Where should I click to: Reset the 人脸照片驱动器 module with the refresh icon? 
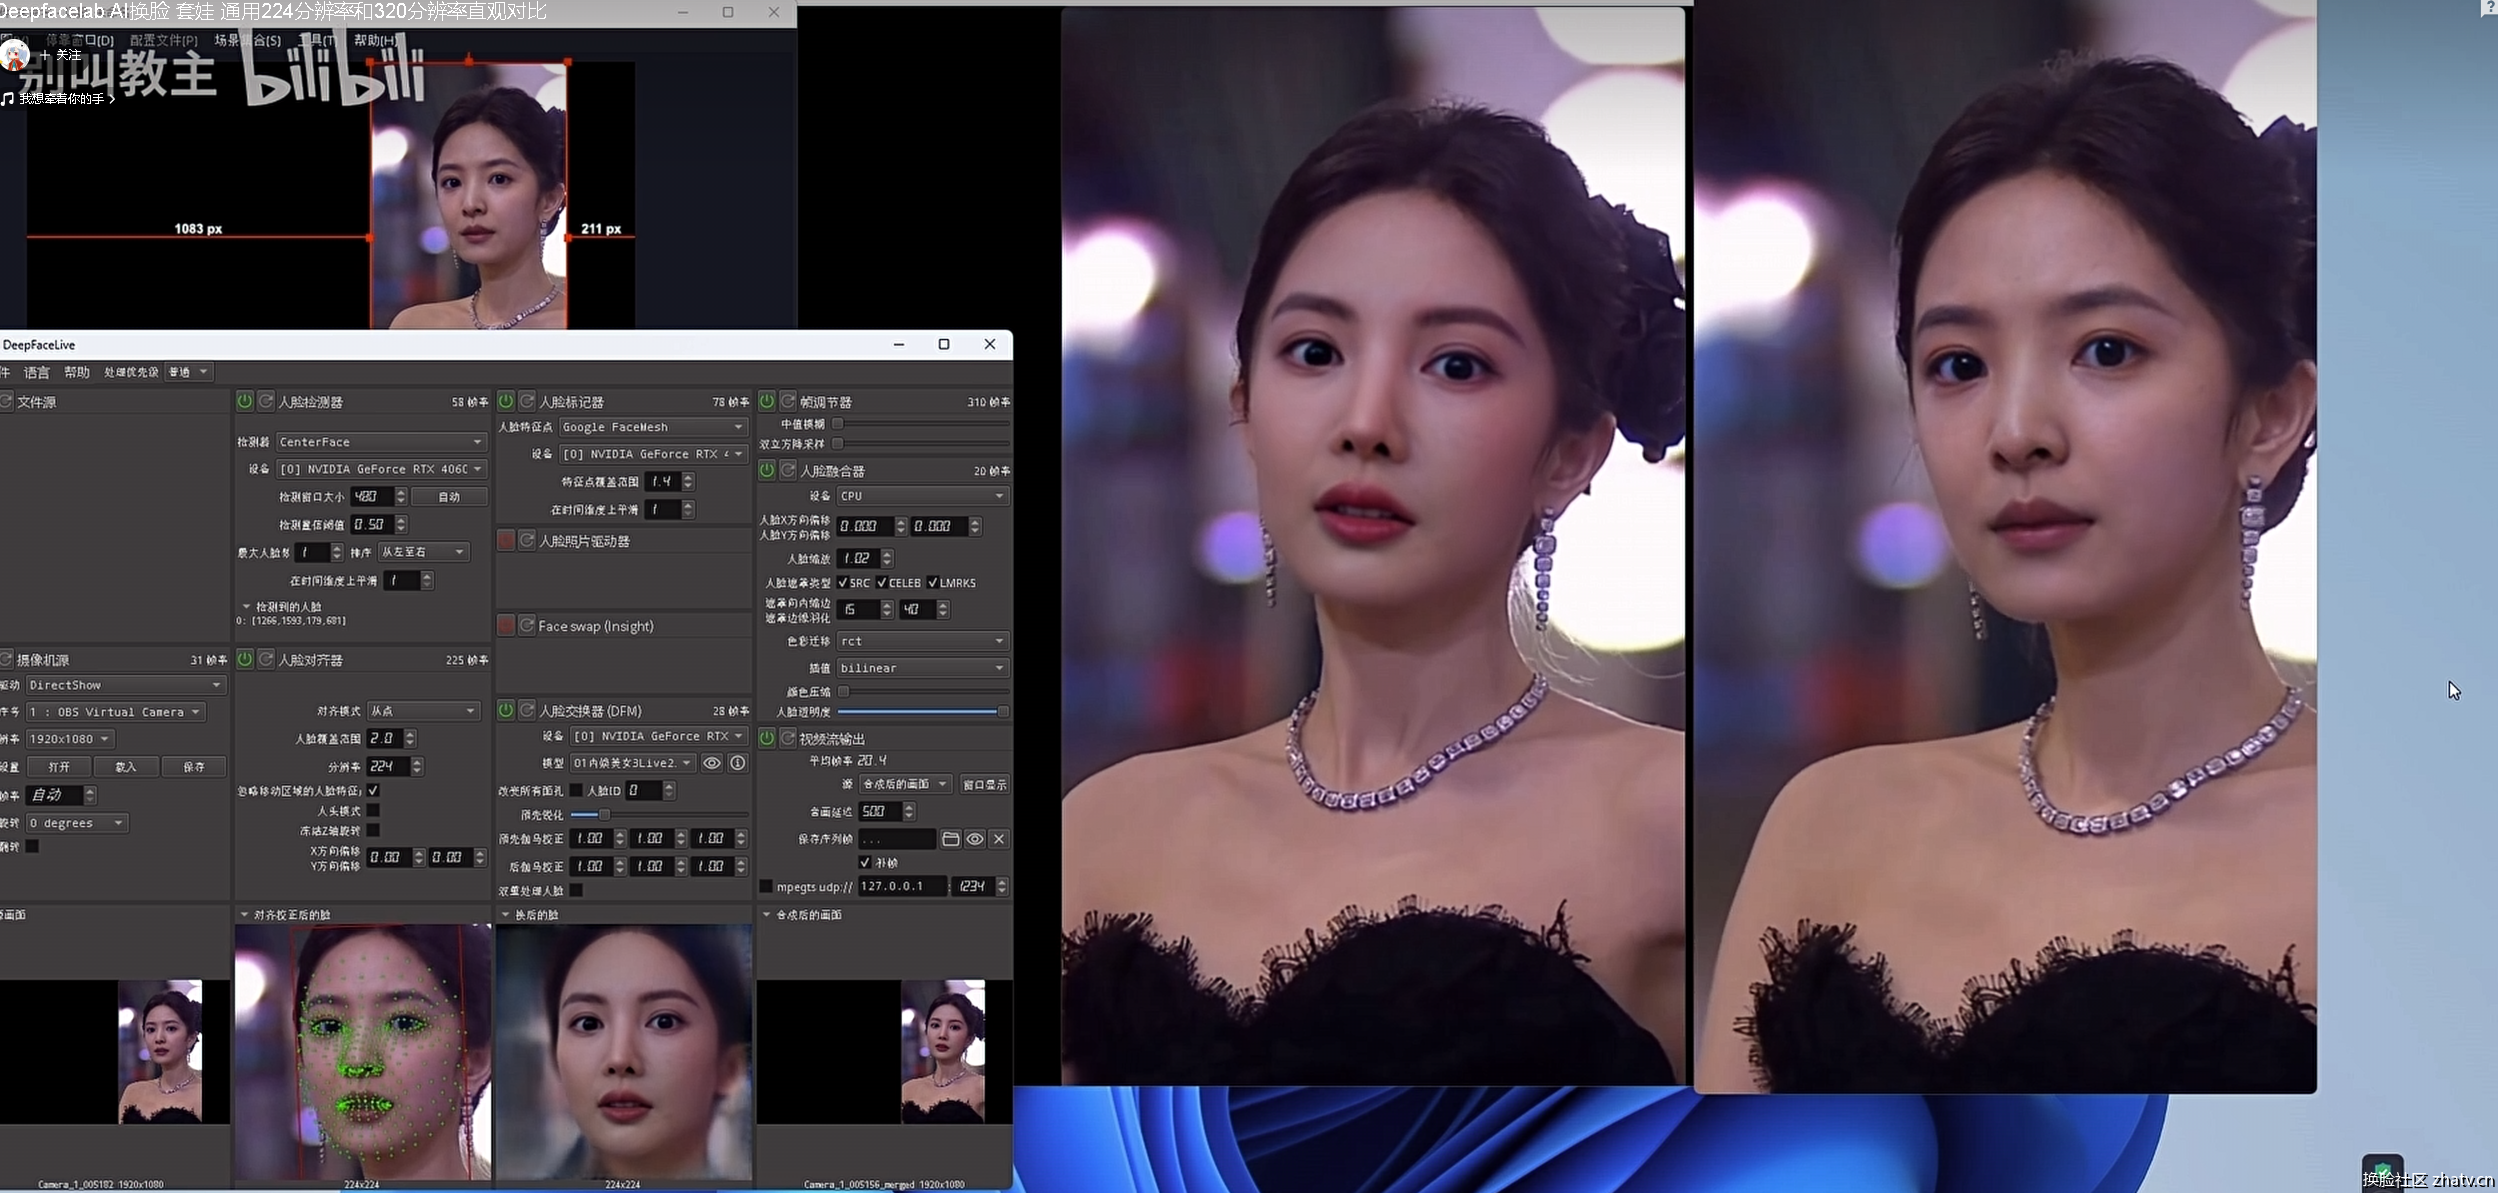[x=527, y=540]
